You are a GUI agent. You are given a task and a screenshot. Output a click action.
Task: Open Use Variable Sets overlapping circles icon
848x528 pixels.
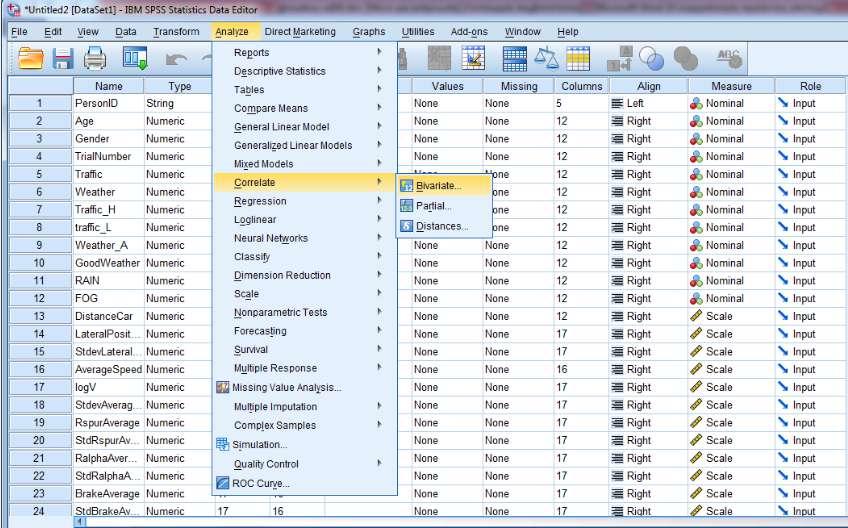651,58
